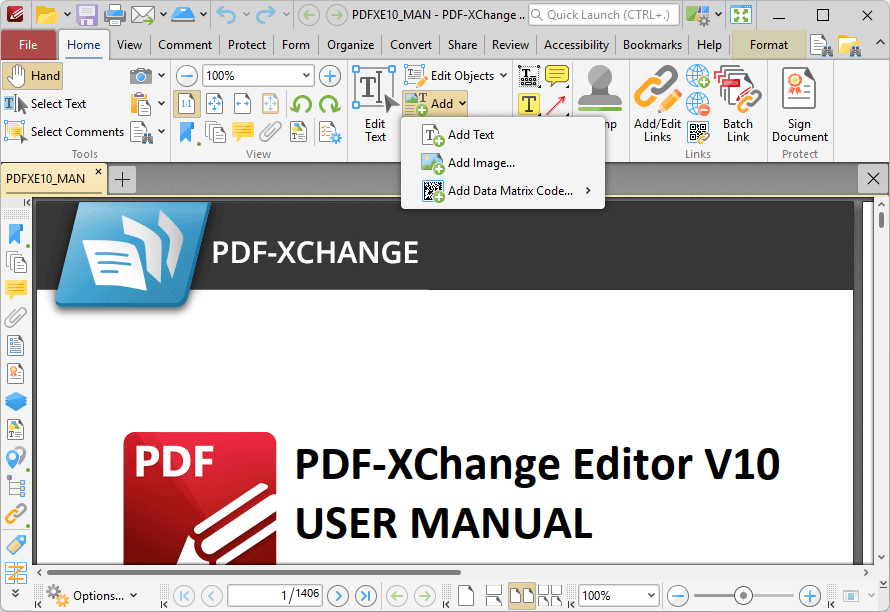Click the Print icon in quick toolbar
Viewport: 890px width, 612px height.
coord(114,15)
